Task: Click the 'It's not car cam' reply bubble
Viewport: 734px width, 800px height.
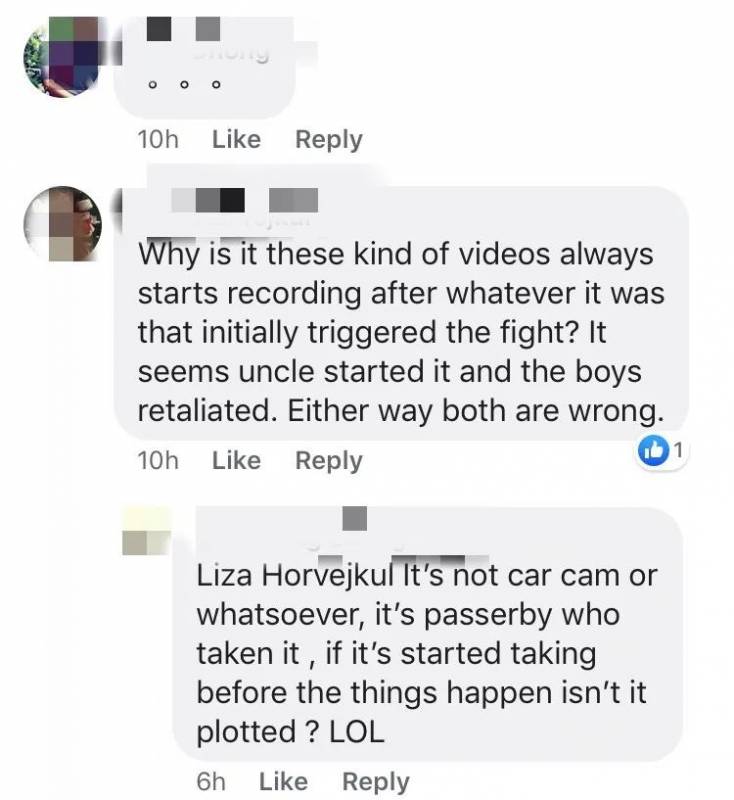Action: pos(427,634)
